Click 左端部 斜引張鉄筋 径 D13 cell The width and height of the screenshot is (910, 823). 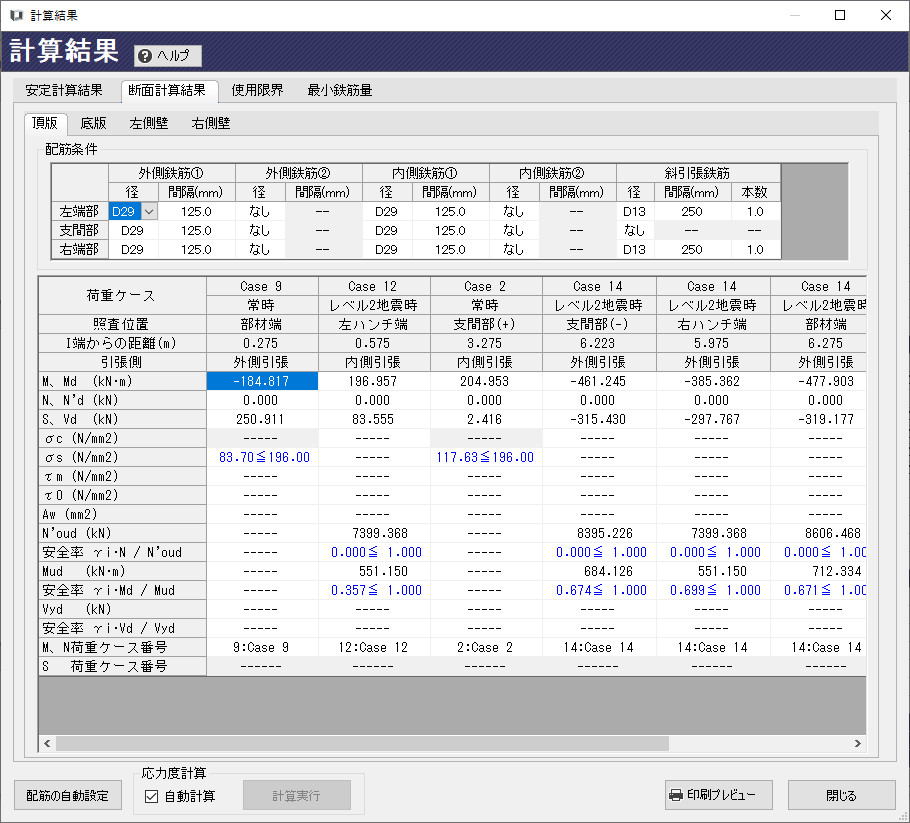pyautogui.click(x=635, y=211)
